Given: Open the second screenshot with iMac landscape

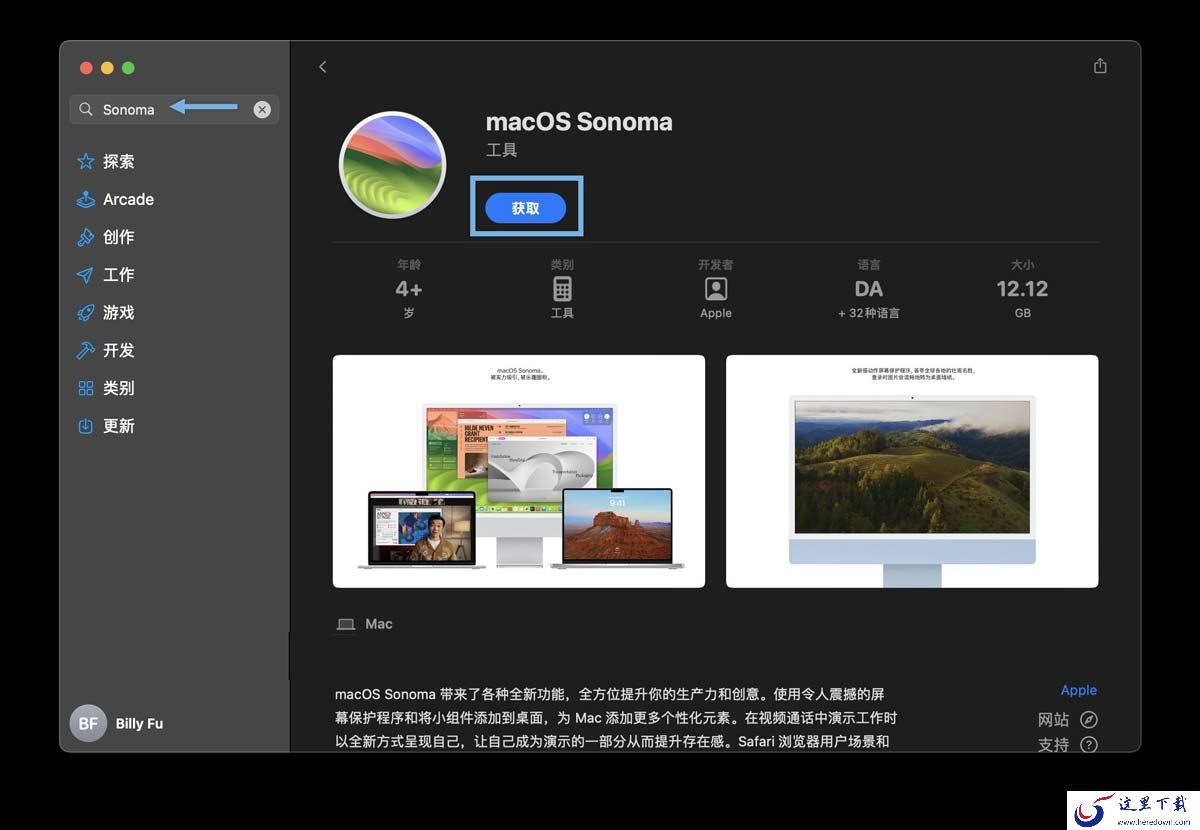Looking at the screenshot, I should coord(912,471).
